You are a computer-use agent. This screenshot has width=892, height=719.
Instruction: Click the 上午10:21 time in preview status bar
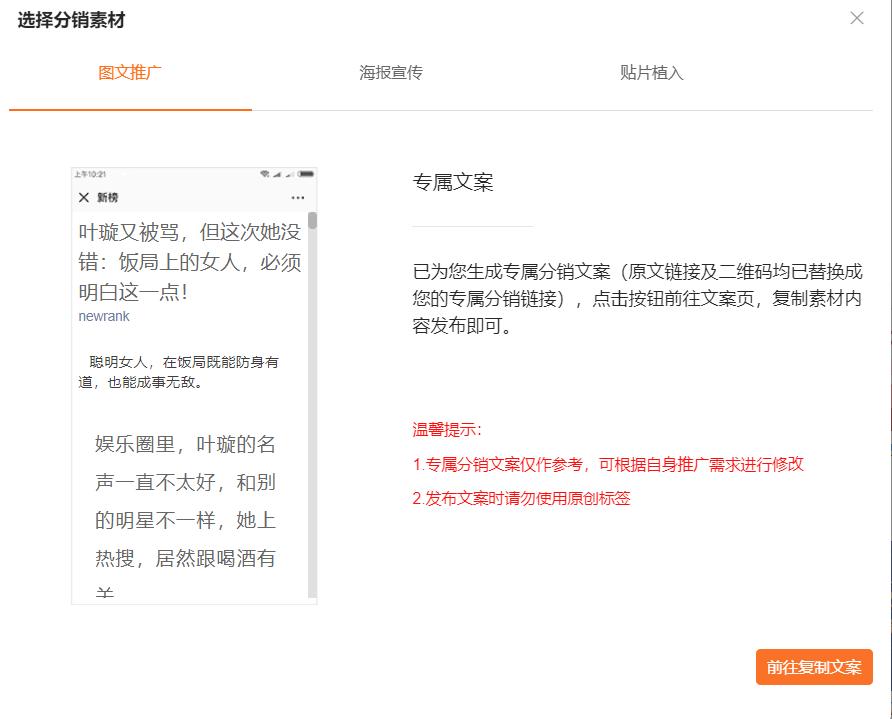click(88, 173)
